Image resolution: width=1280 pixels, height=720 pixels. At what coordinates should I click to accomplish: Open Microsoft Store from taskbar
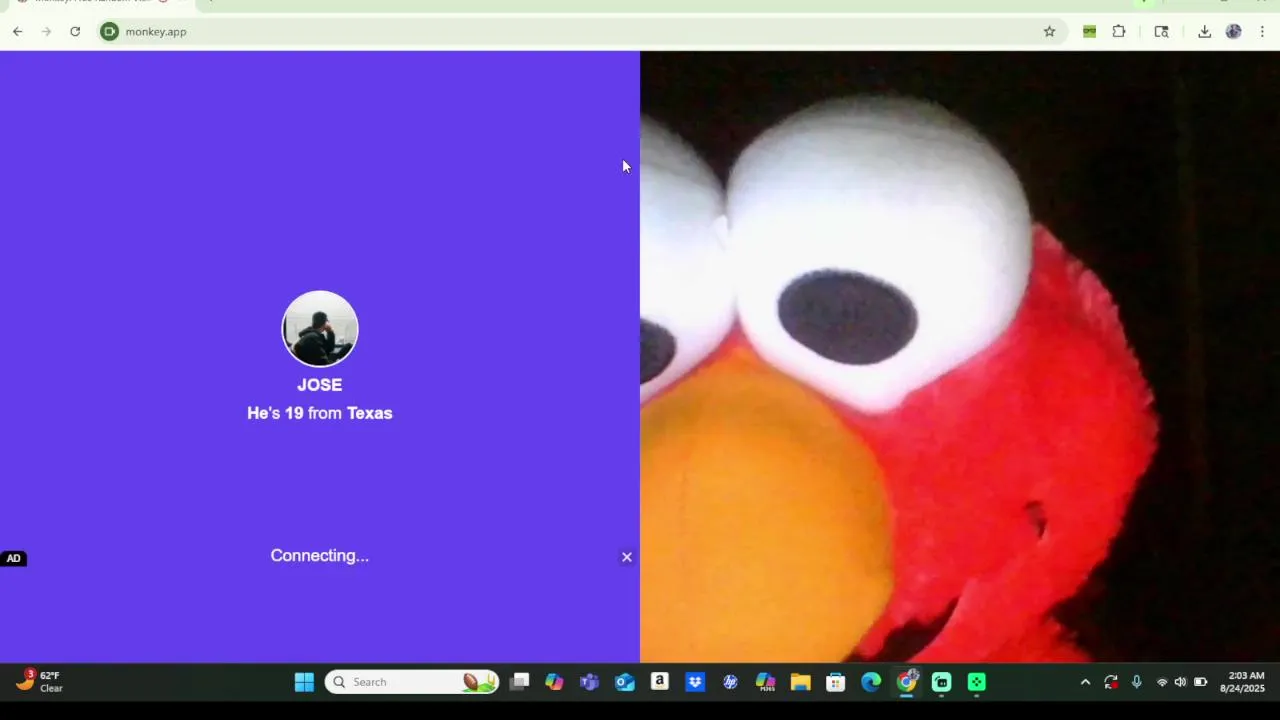click(836, 682)
